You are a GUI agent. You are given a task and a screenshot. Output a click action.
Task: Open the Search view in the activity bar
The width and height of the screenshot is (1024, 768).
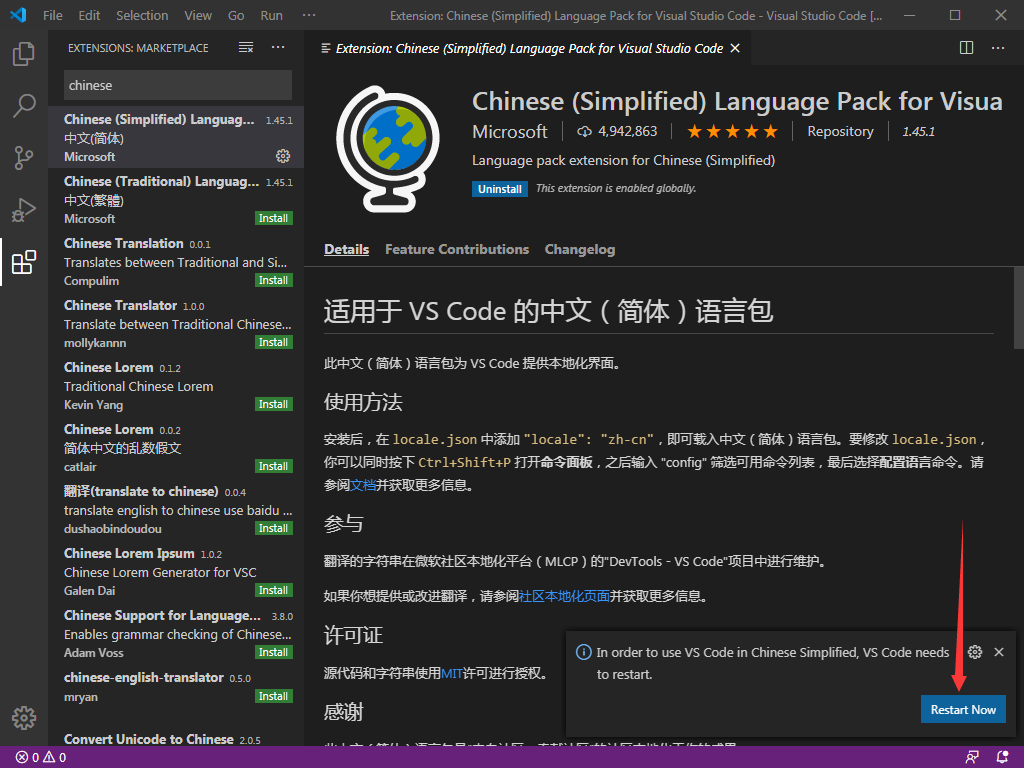click(x=23, y=106)
